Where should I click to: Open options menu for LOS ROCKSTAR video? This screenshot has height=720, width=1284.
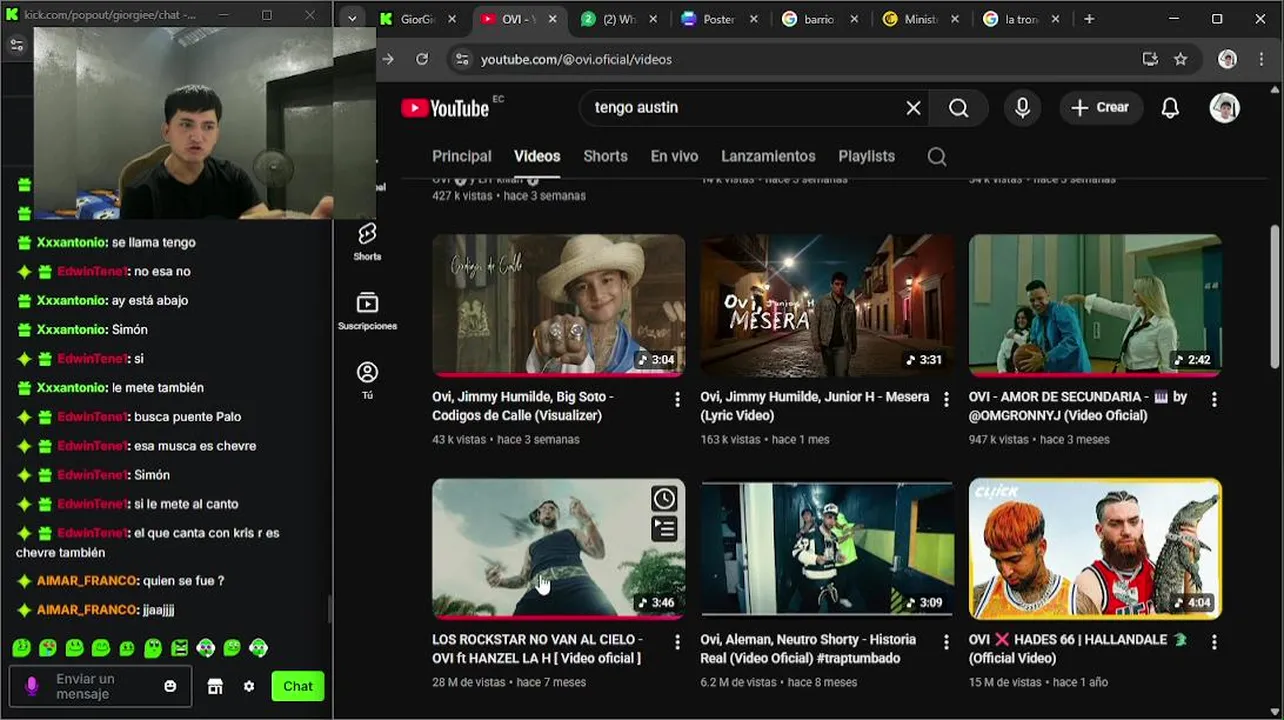677,642
